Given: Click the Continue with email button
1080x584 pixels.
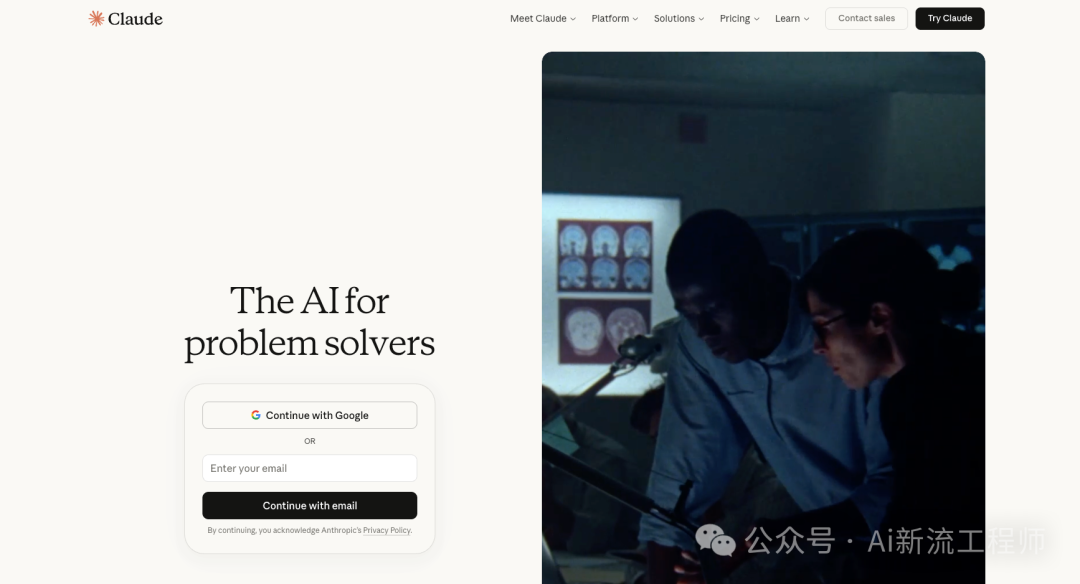Looking at the screenshot, I should (309, 505).
